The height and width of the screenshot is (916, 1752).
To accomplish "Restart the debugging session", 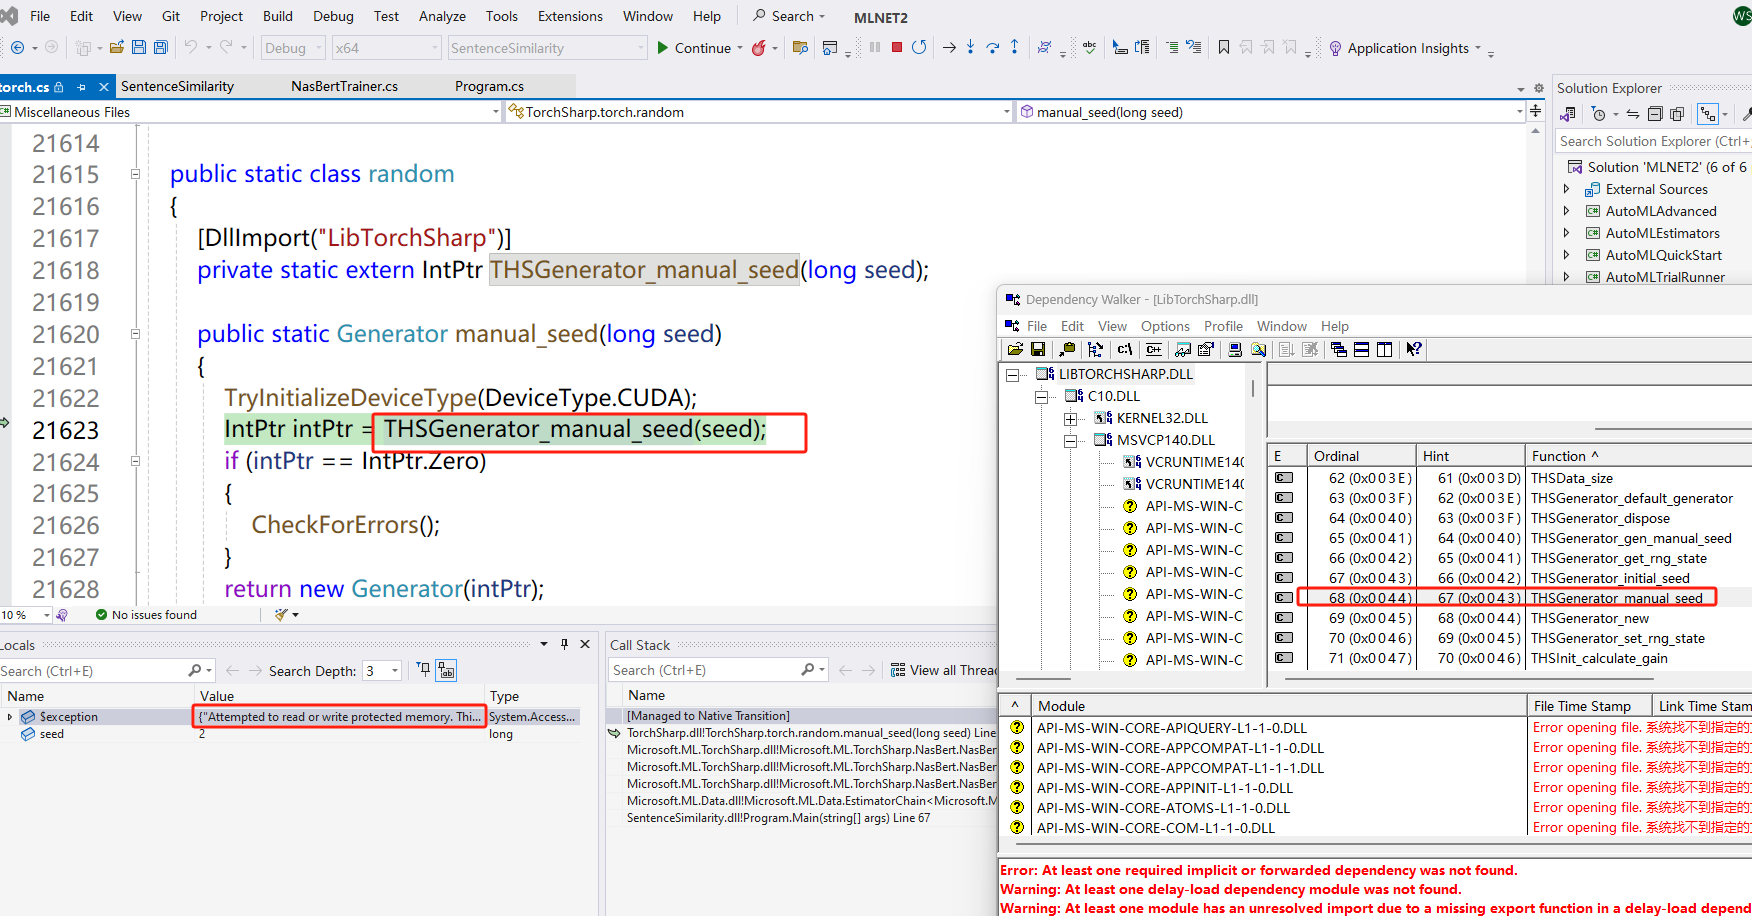I will tap(919, 47).
